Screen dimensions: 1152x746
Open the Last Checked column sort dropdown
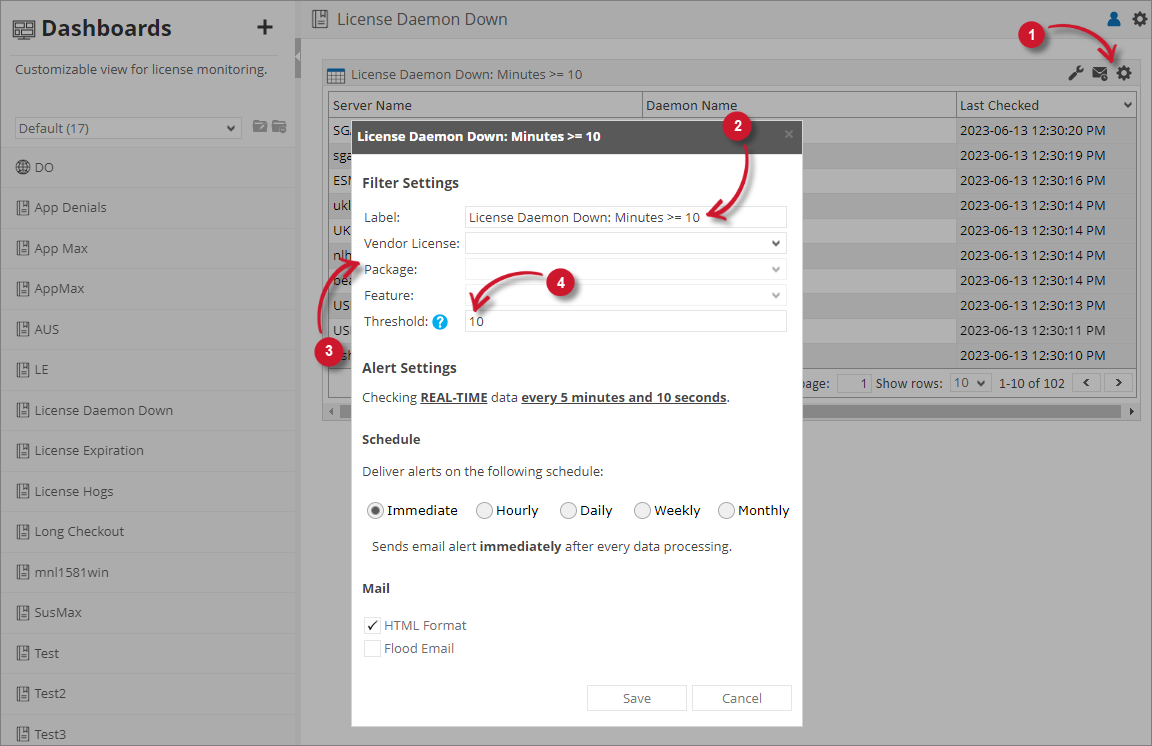pyautogui.click(x=1128, y=105)
